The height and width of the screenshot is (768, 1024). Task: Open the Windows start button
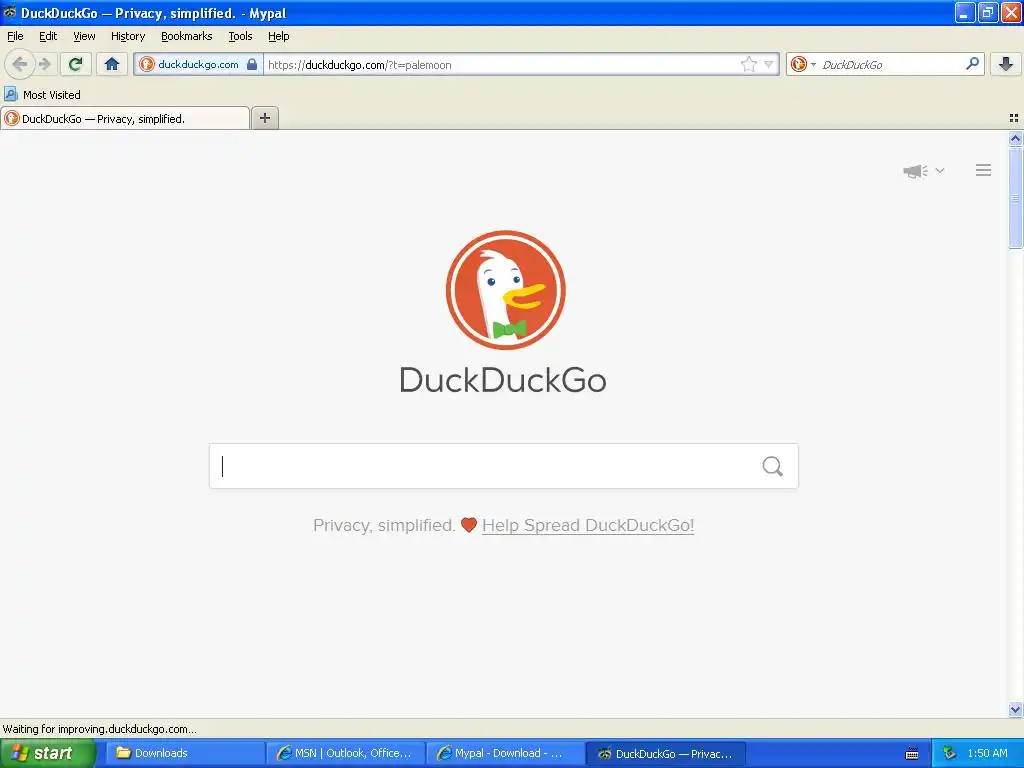(47, 753)
